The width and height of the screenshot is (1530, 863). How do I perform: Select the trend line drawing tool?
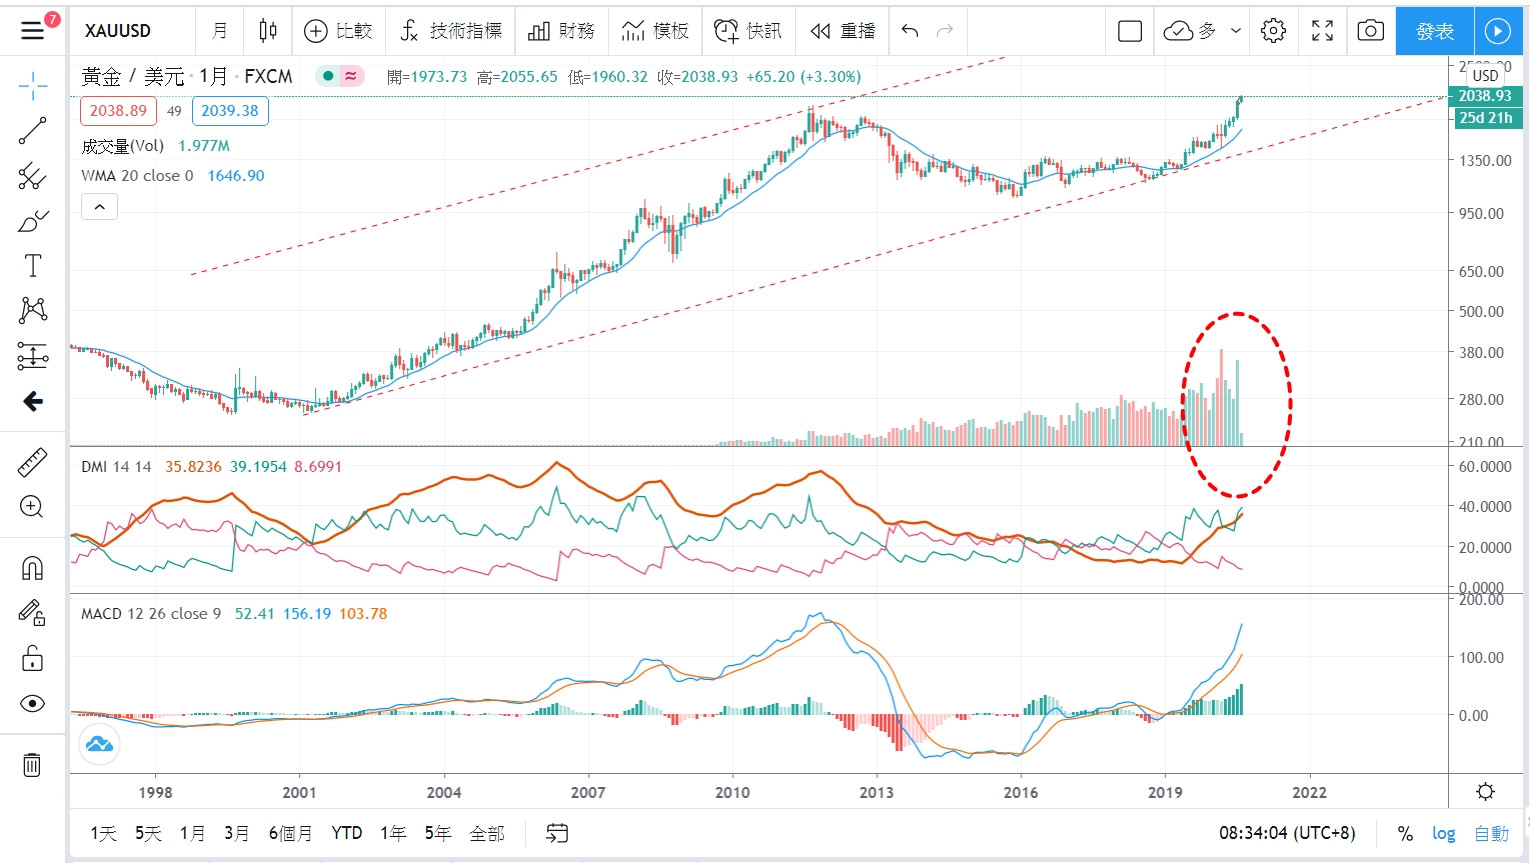(x=32, y=131)
